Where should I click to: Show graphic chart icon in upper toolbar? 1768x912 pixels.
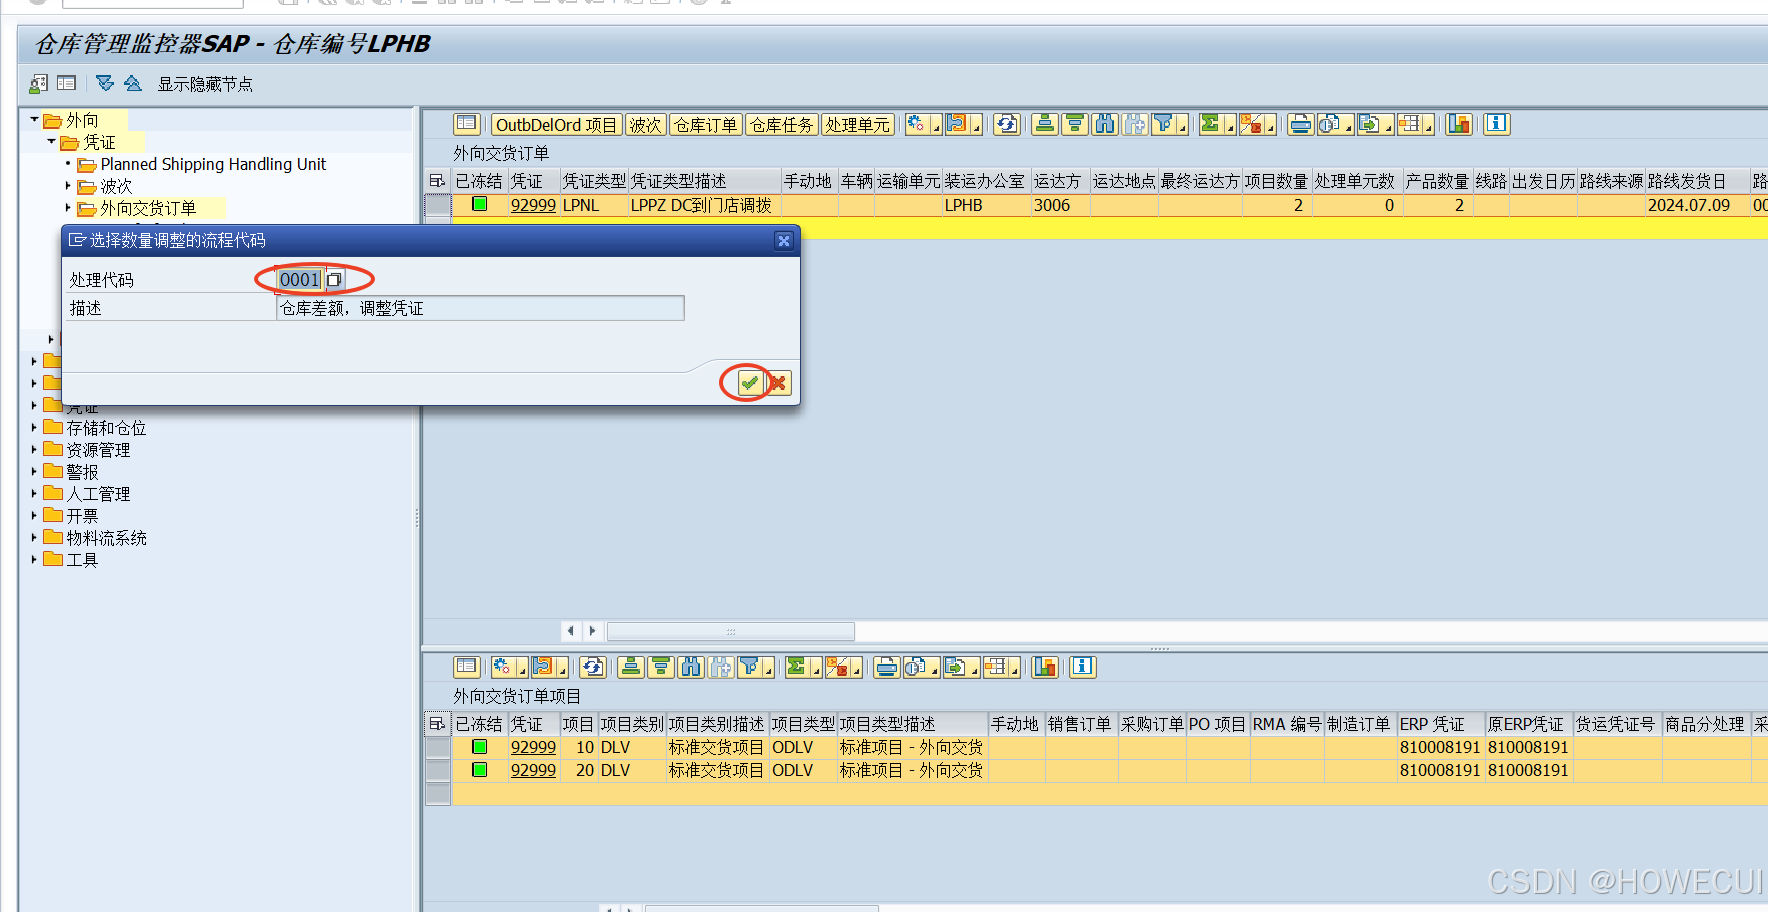click(1459, 124)
